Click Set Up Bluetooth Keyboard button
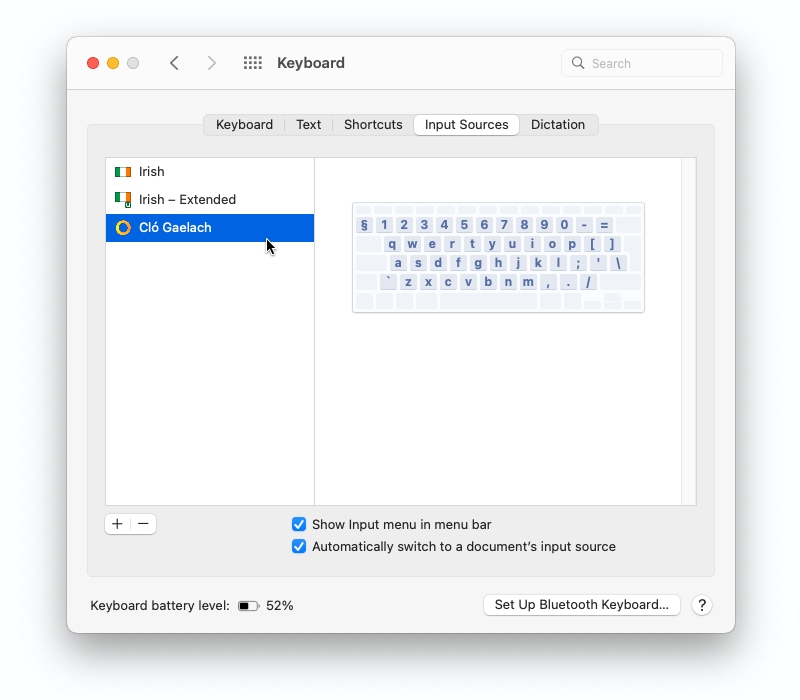 click(581, 605)
